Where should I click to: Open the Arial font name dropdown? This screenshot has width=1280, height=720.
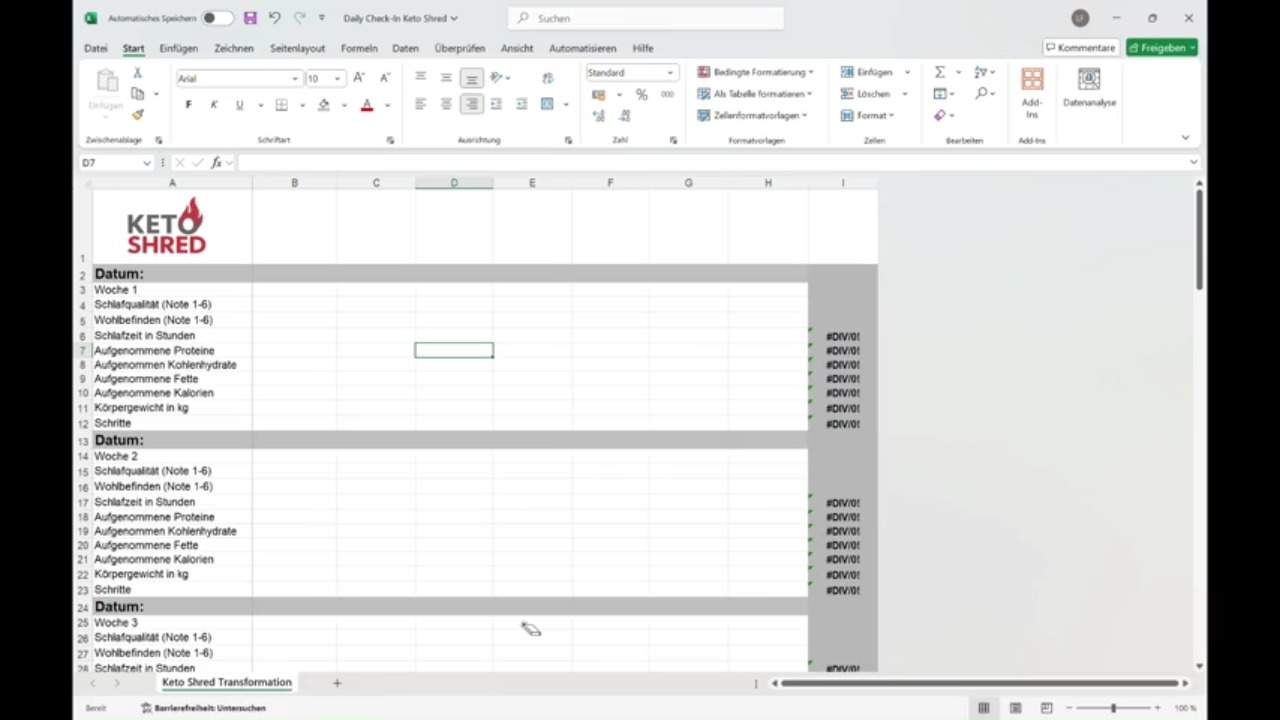click(x=239, y=78)
